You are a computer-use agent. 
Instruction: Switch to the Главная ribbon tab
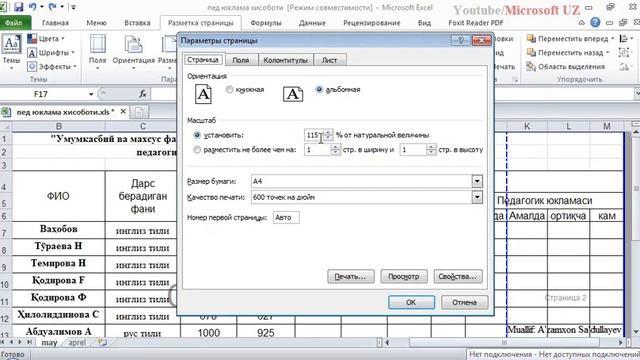(x=55, y=23)
